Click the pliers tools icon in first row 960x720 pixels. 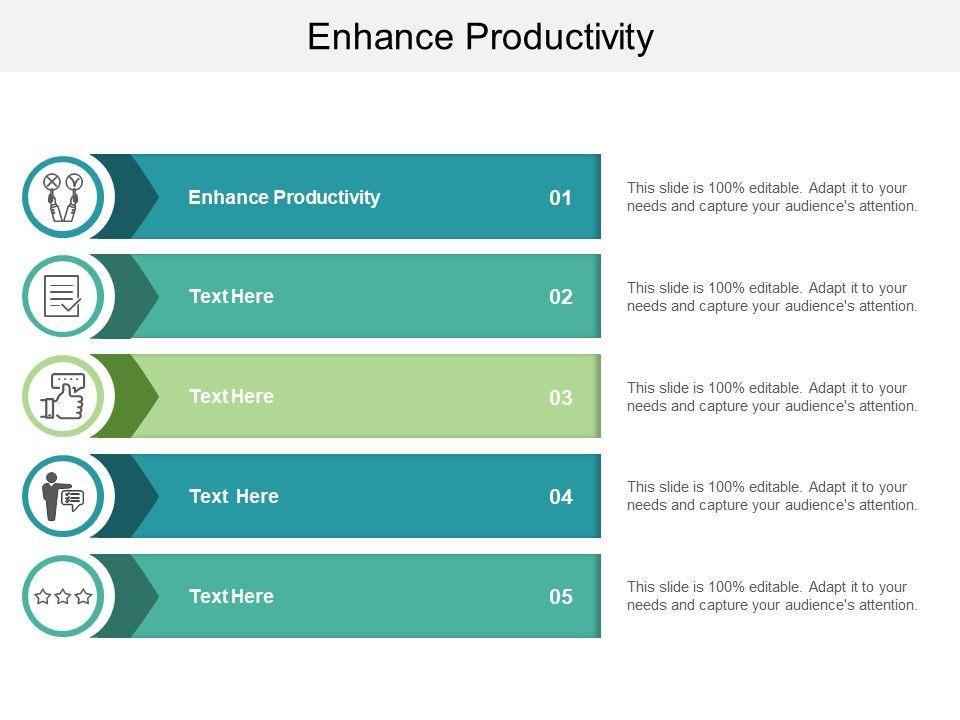(x=62, y=197)
